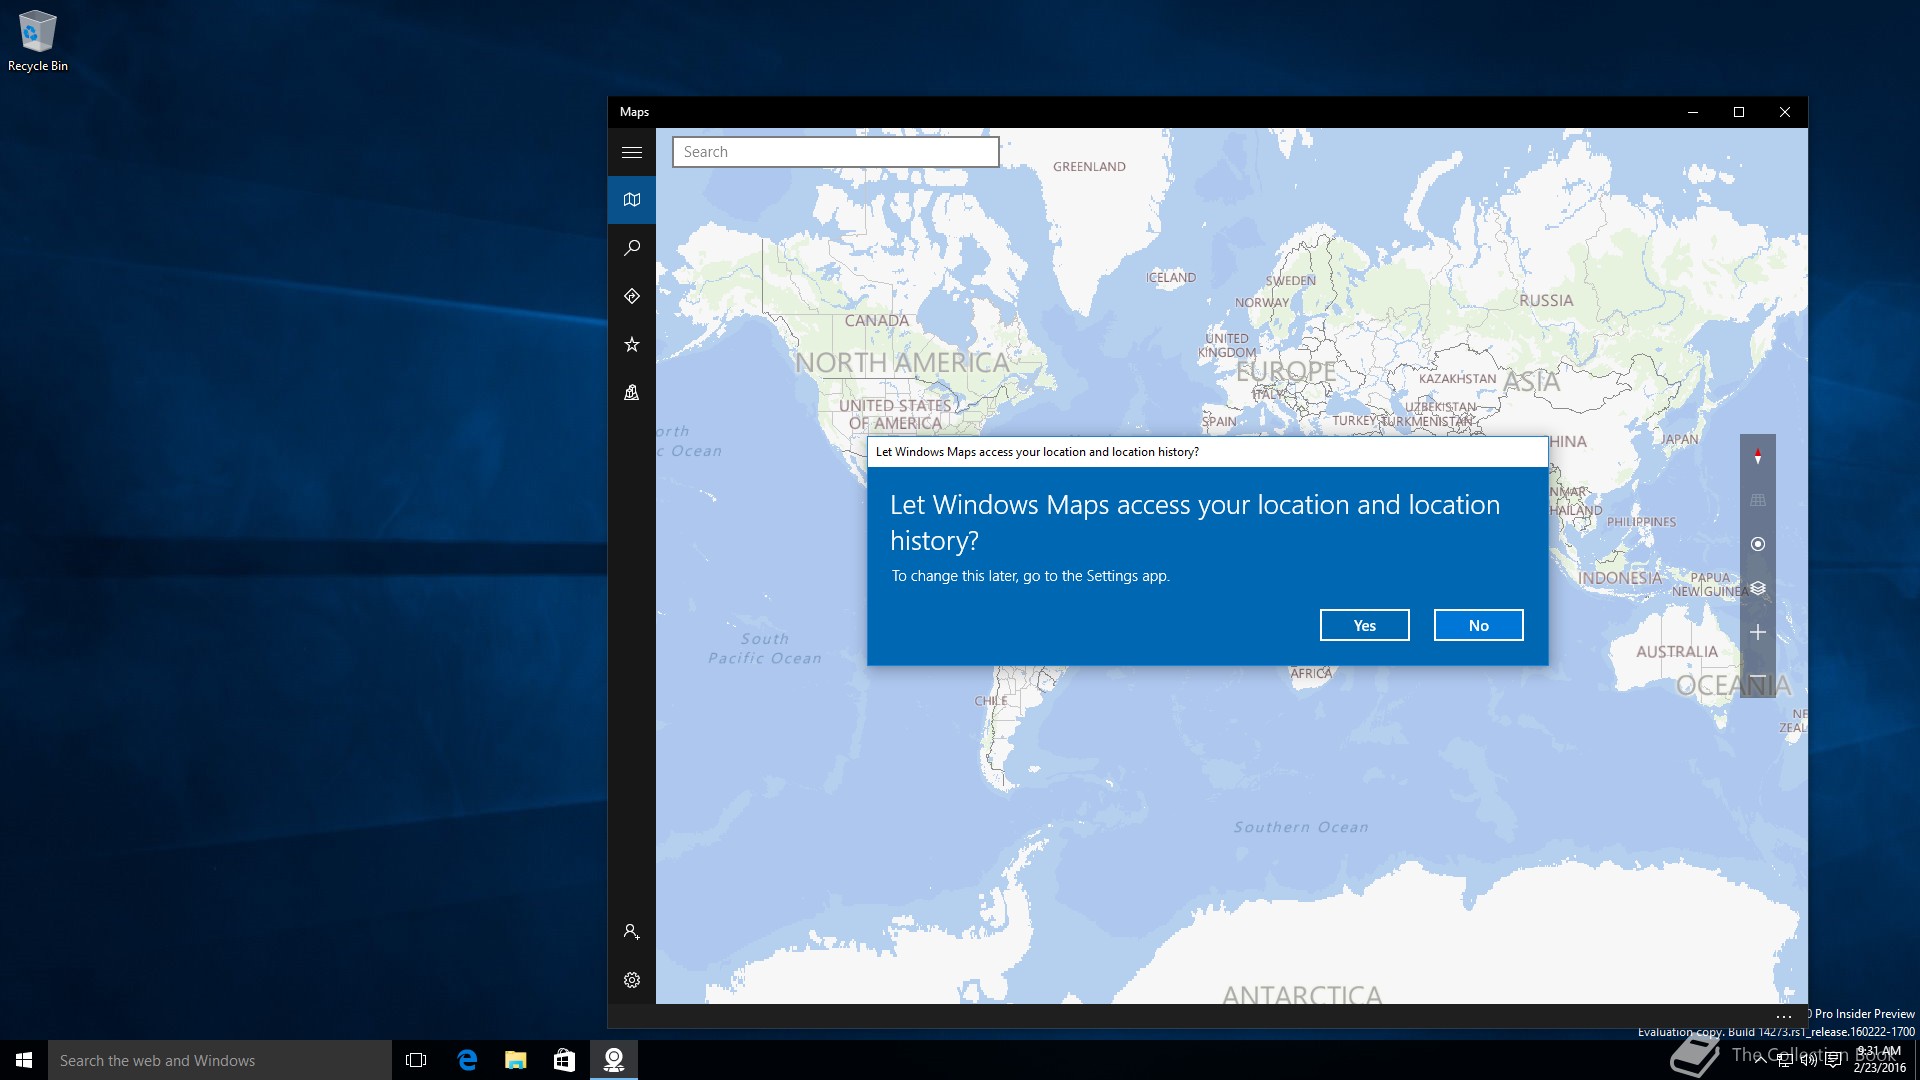Screen dimensions: 1920x1080
Task: Click the ANTARCTICA label on the map
Action: tap(1302, 994)
